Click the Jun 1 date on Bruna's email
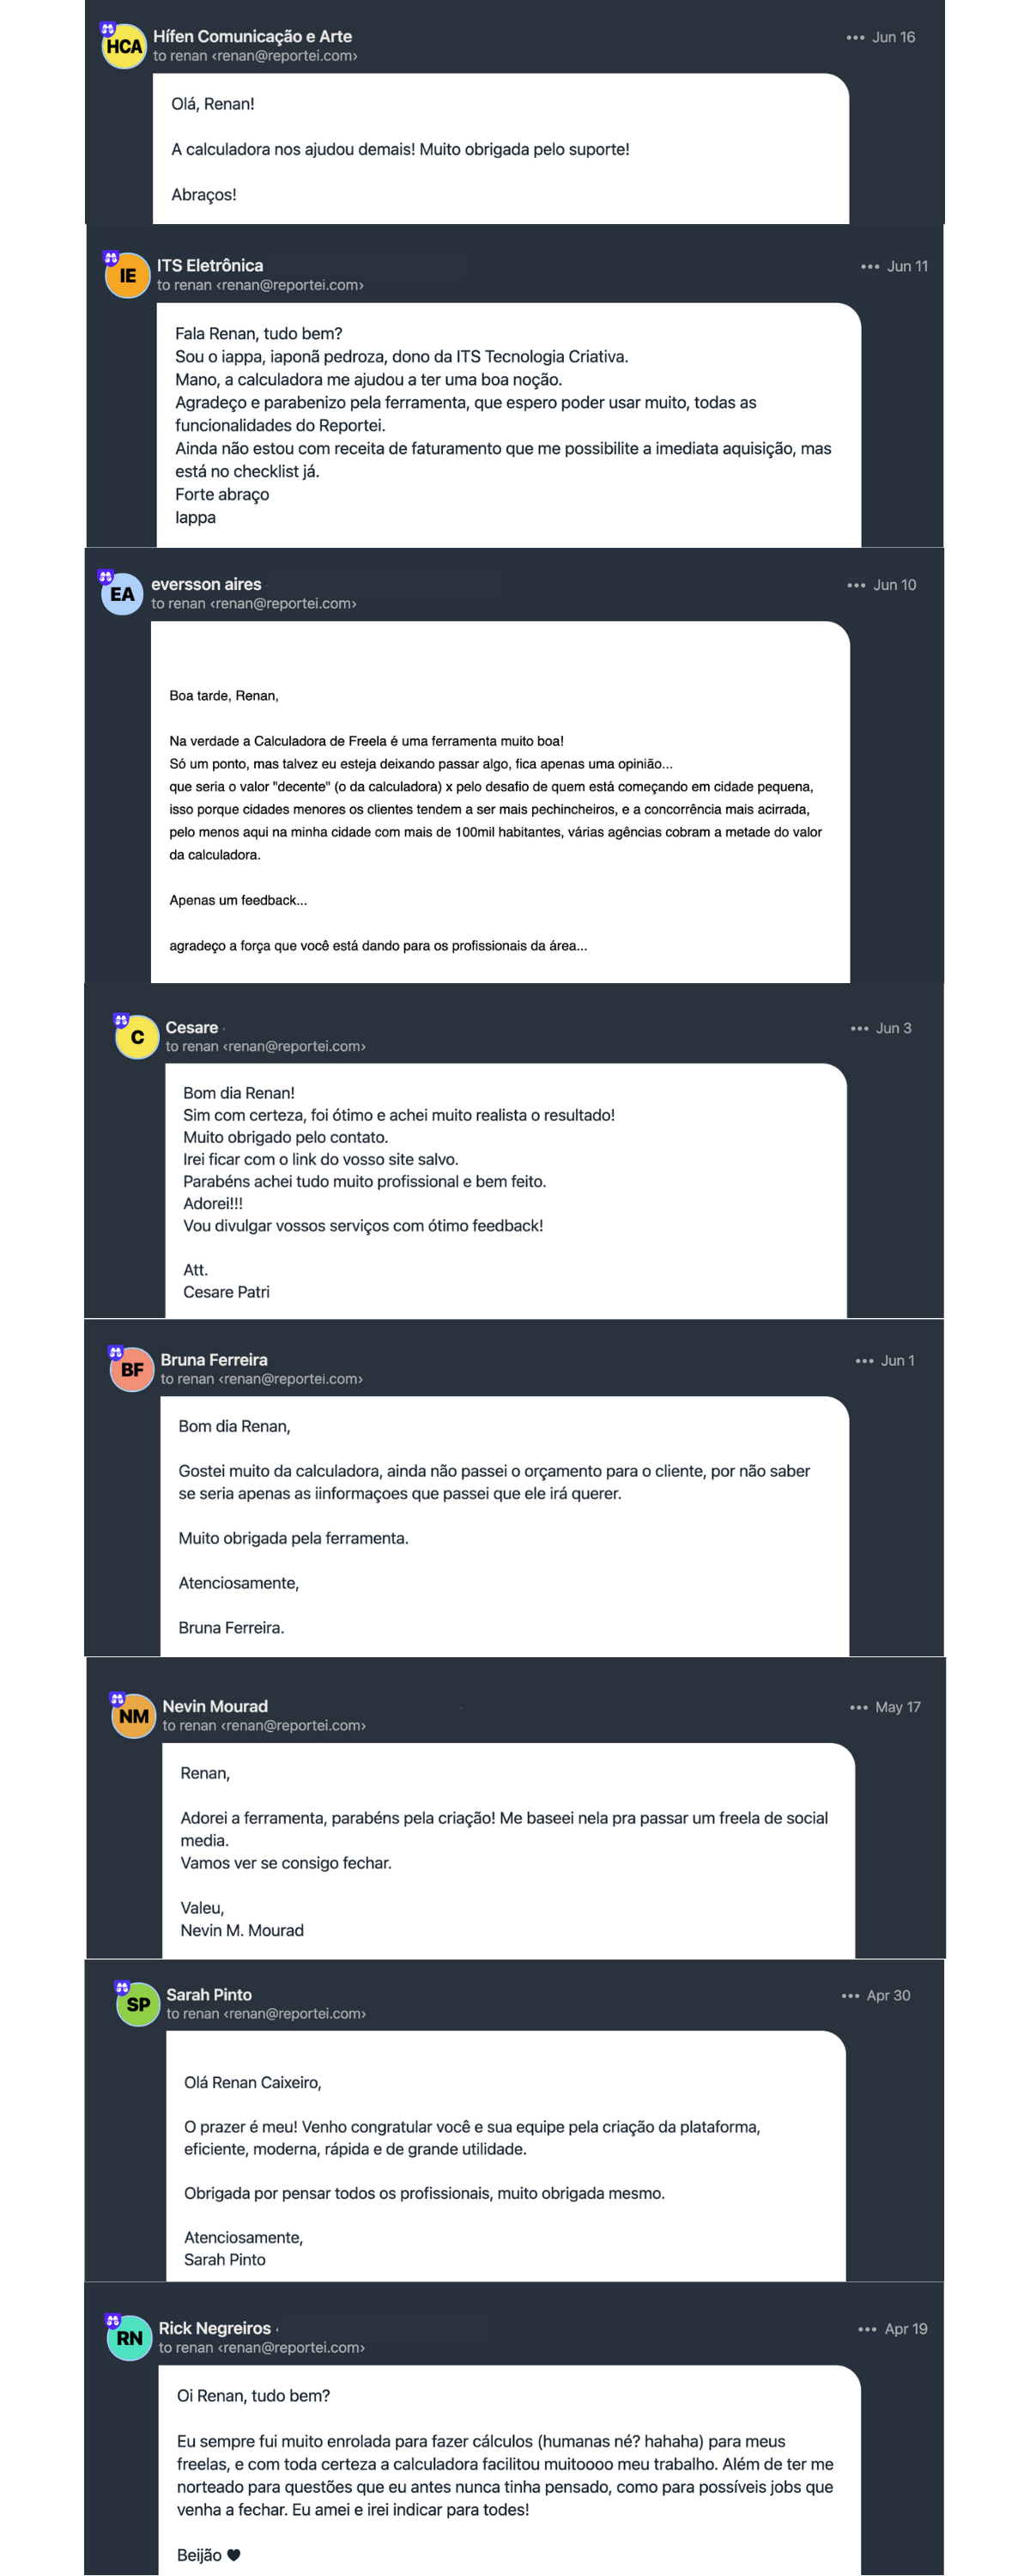This screenshot has width=1030, height=2576. [897, 1361]
